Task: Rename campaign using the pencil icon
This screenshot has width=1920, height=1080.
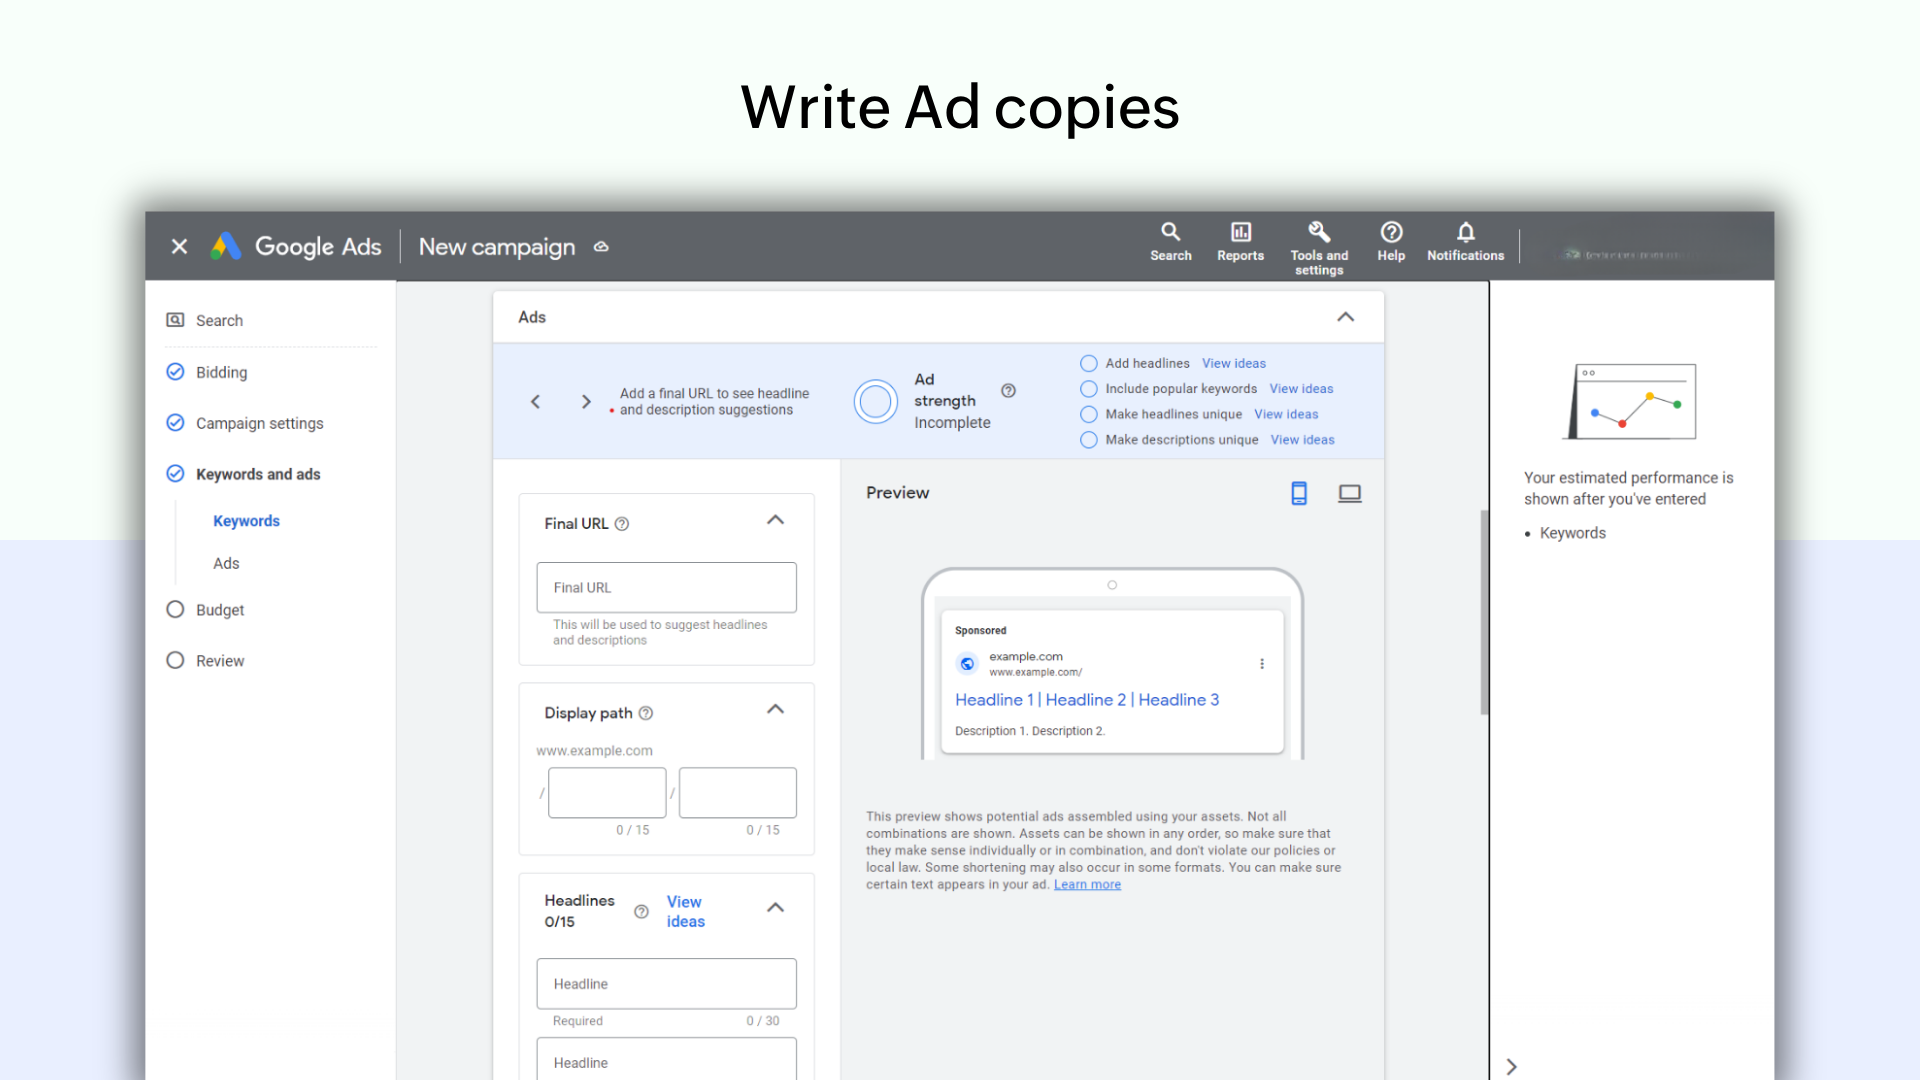Action: (x=601, y=247)
